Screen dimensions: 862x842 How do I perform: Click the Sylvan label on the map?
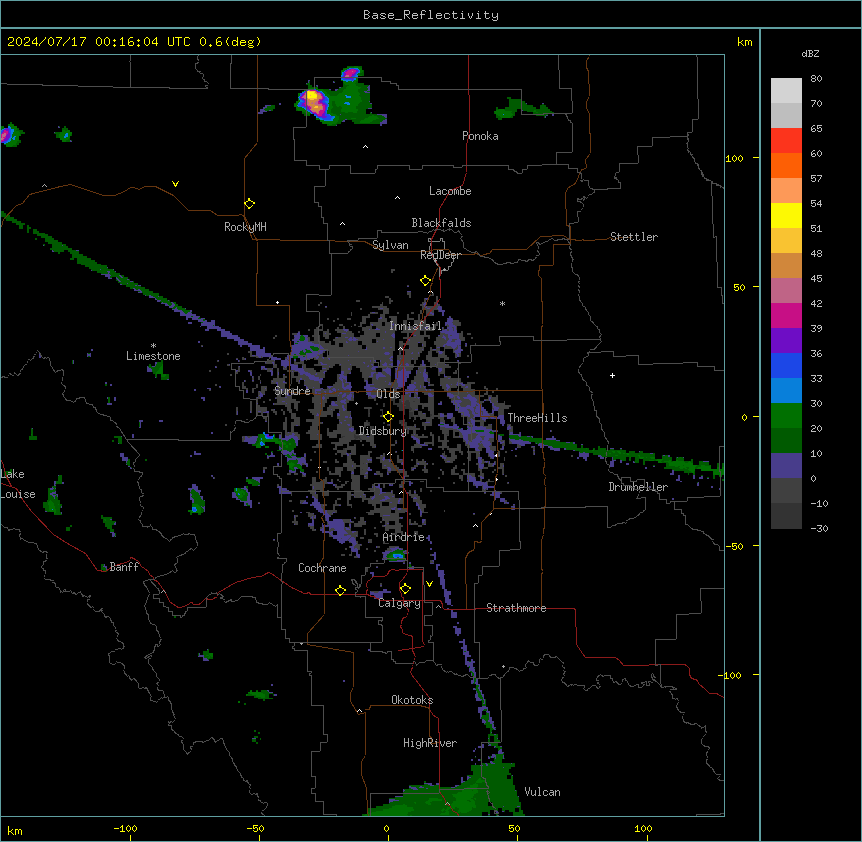tap(390, 245)
